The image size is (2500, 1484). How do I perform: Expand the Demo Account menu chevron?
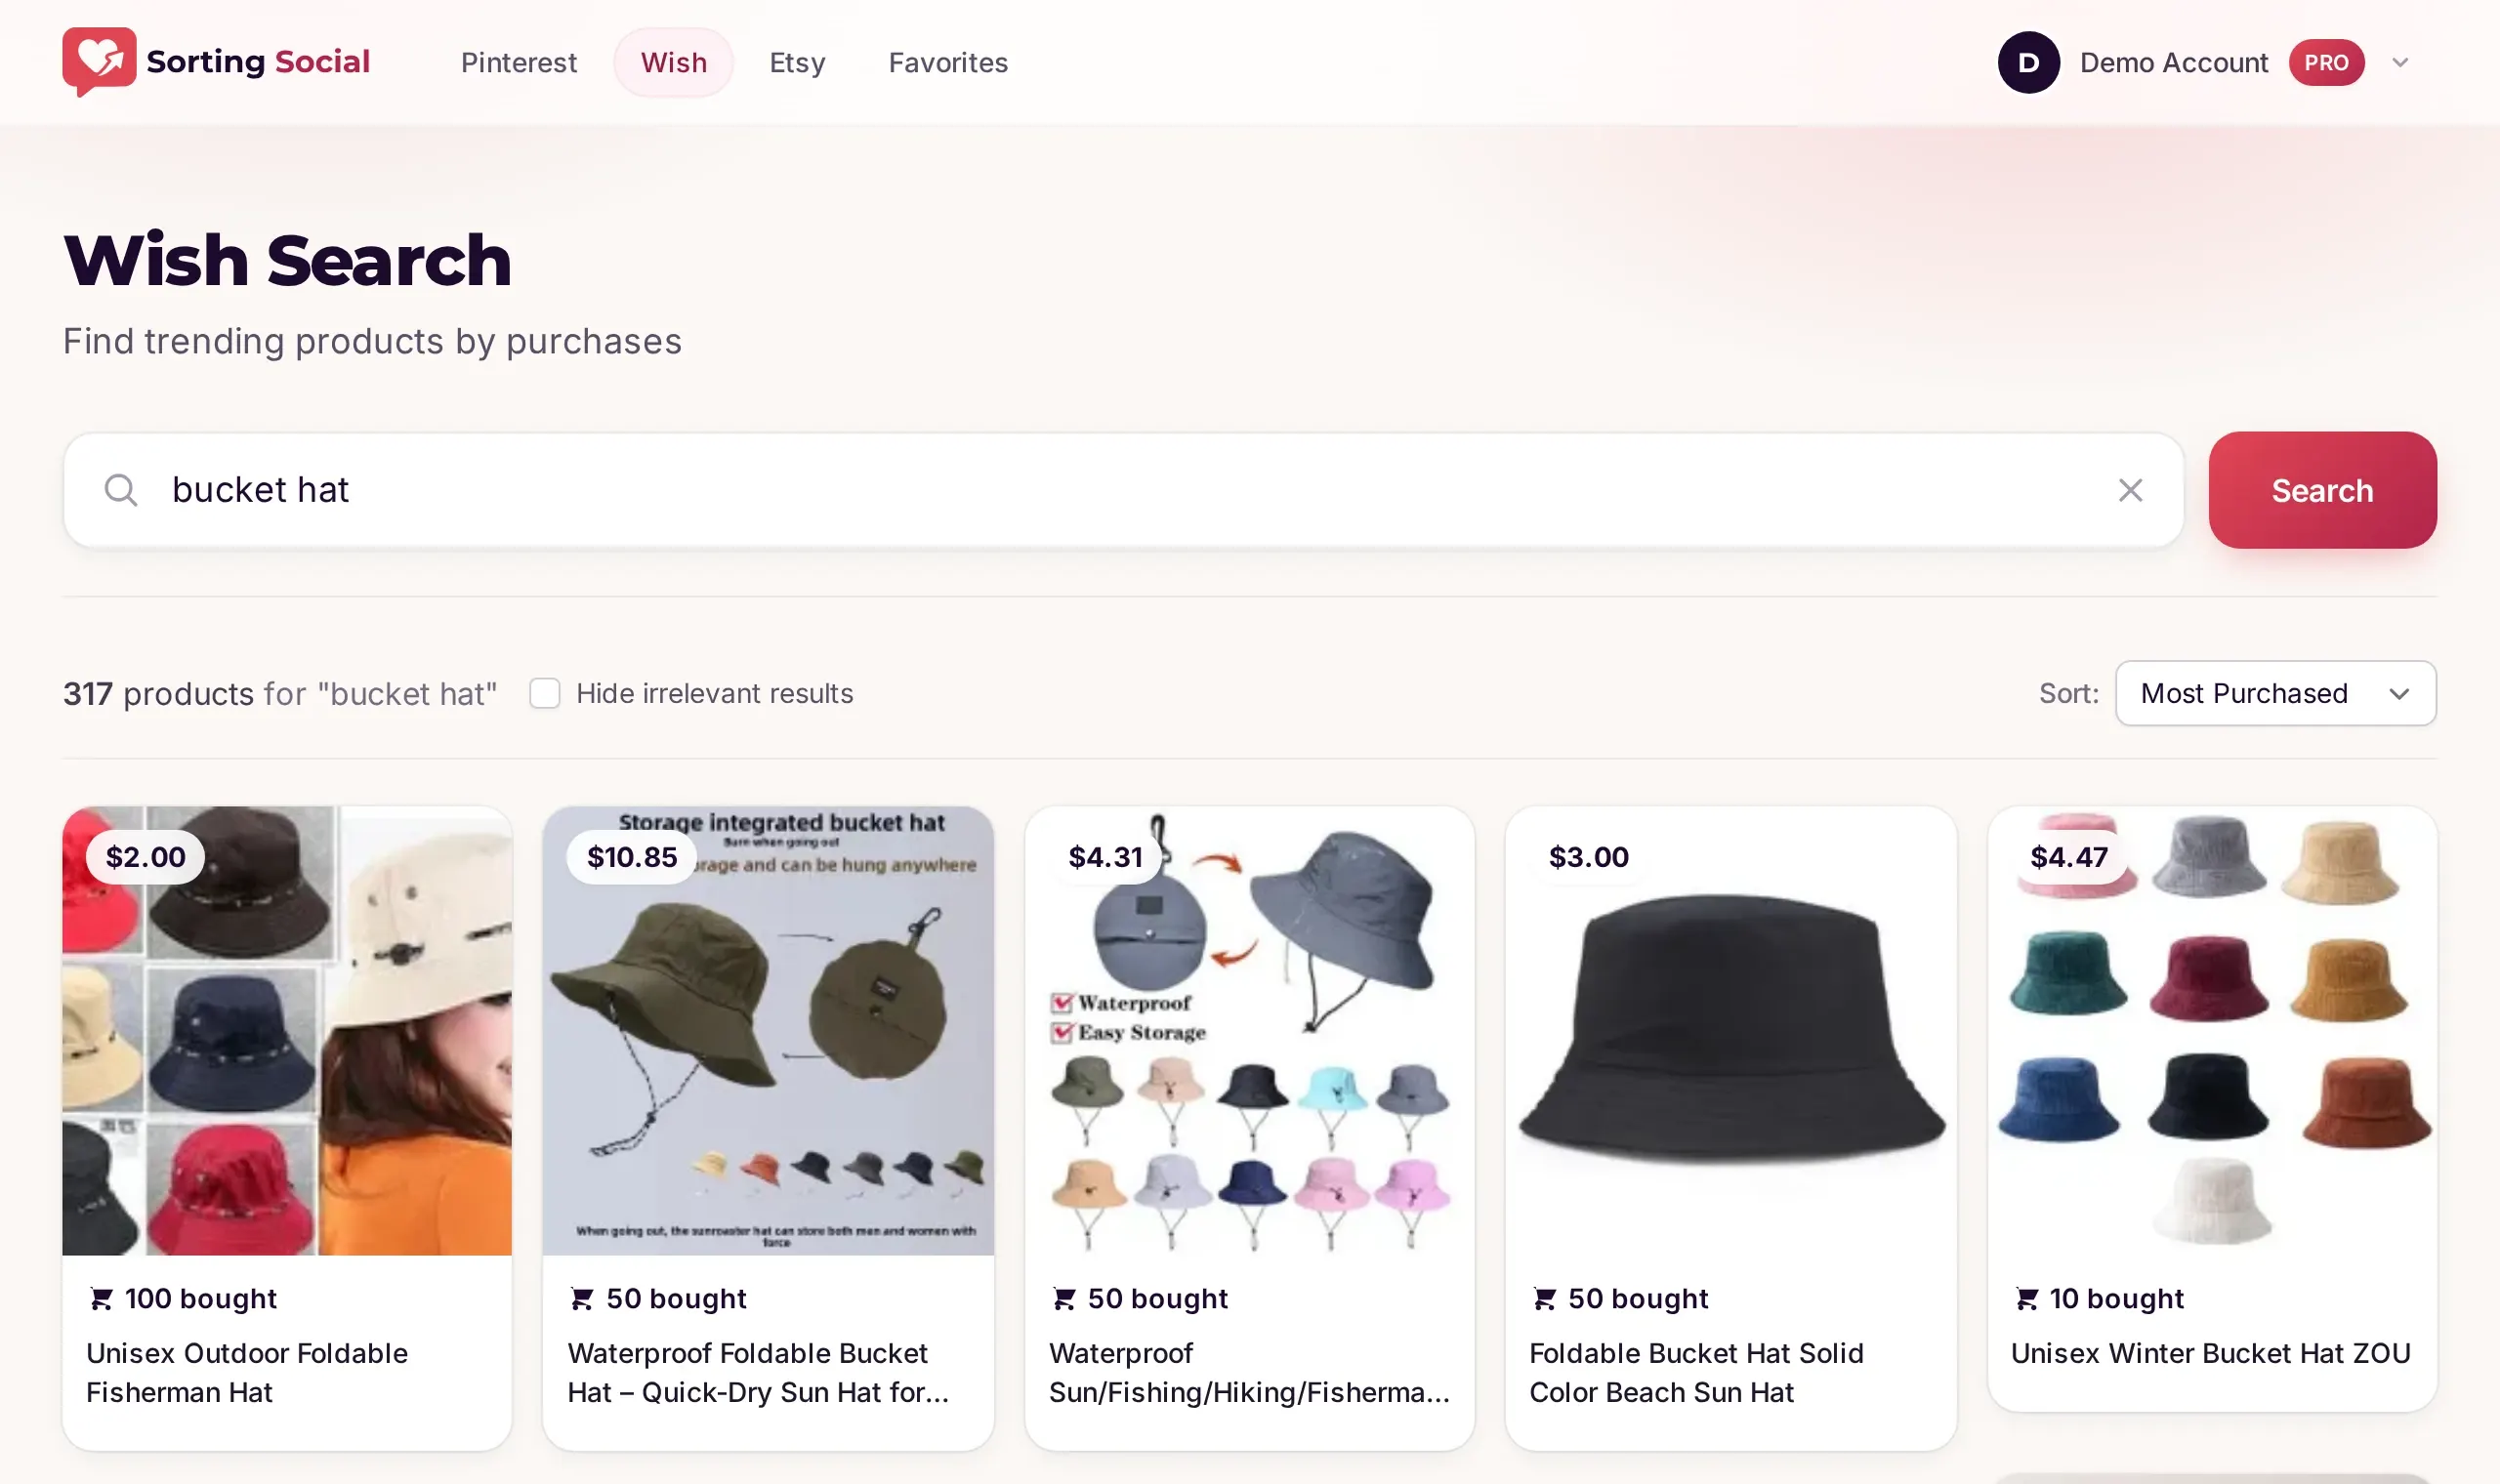[x=2400, y=62]
